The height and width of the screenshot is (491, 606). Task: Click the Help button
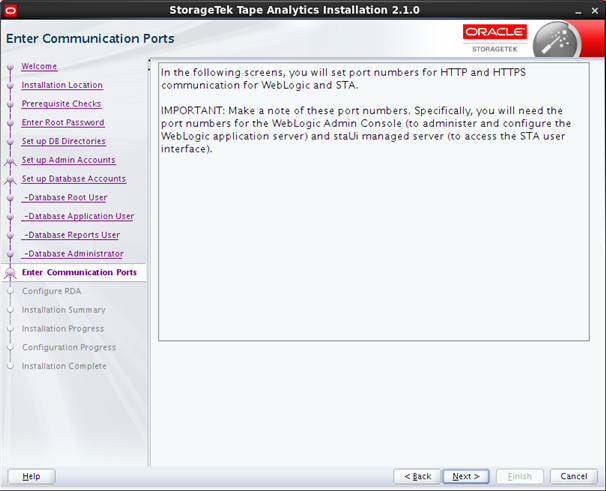pyautogui.click(x=31, y=476)
